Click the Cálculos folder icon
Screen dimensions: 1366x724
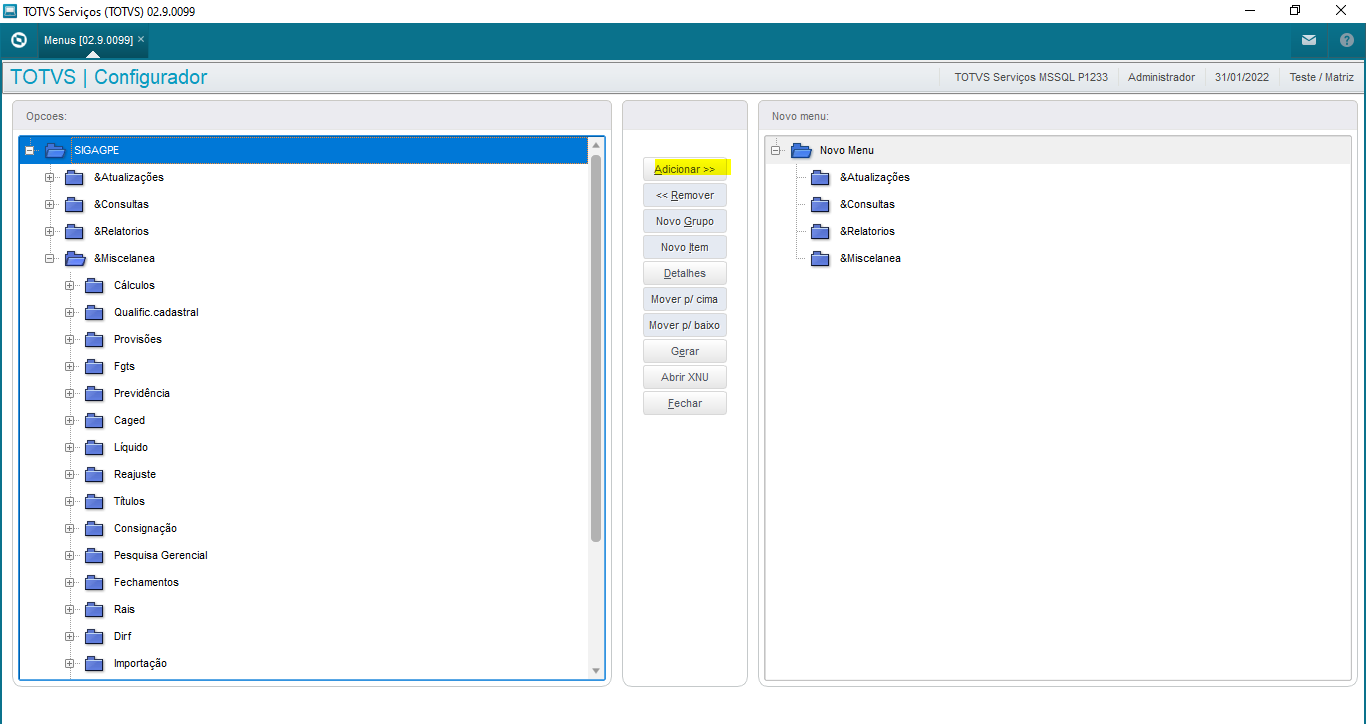pyautogui.click(x=95, y=285)
